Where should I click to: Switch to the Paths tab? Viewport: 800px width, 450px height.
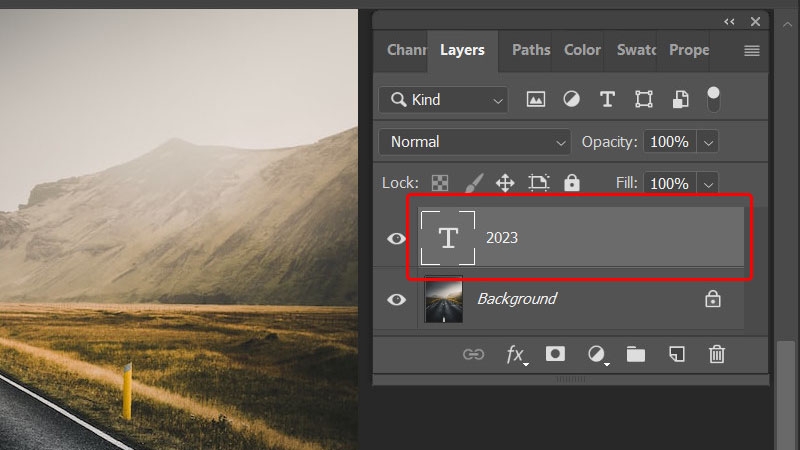click(x=531, y=50)
